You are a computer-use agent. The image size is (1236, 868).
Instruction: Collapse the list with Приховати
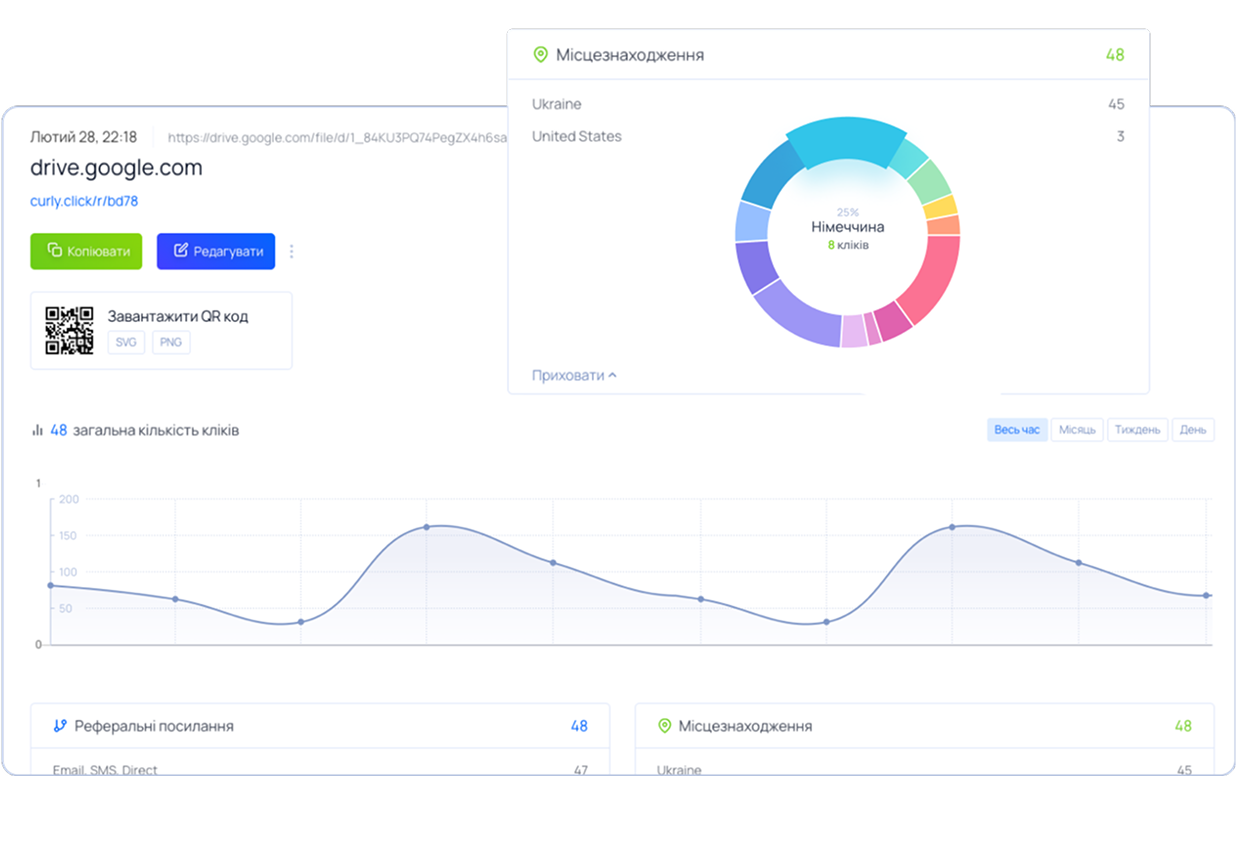[x=574, y=375]
